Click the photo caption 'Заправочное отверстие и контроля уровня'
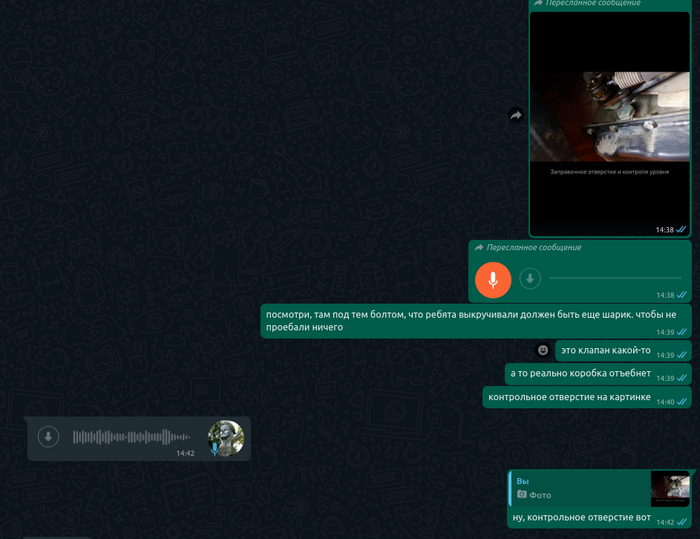This screenshot has height=539, width=700. point(609,172)
